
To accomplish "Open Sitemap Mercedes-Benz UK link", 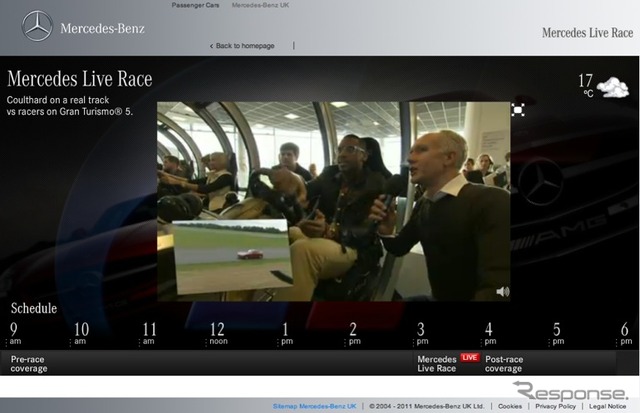I will click(314, 406).
